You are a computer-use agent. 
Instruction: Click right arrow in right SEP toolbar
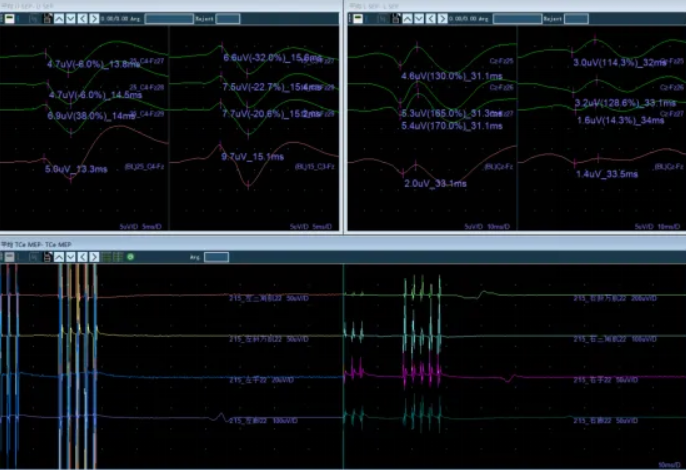442,18
